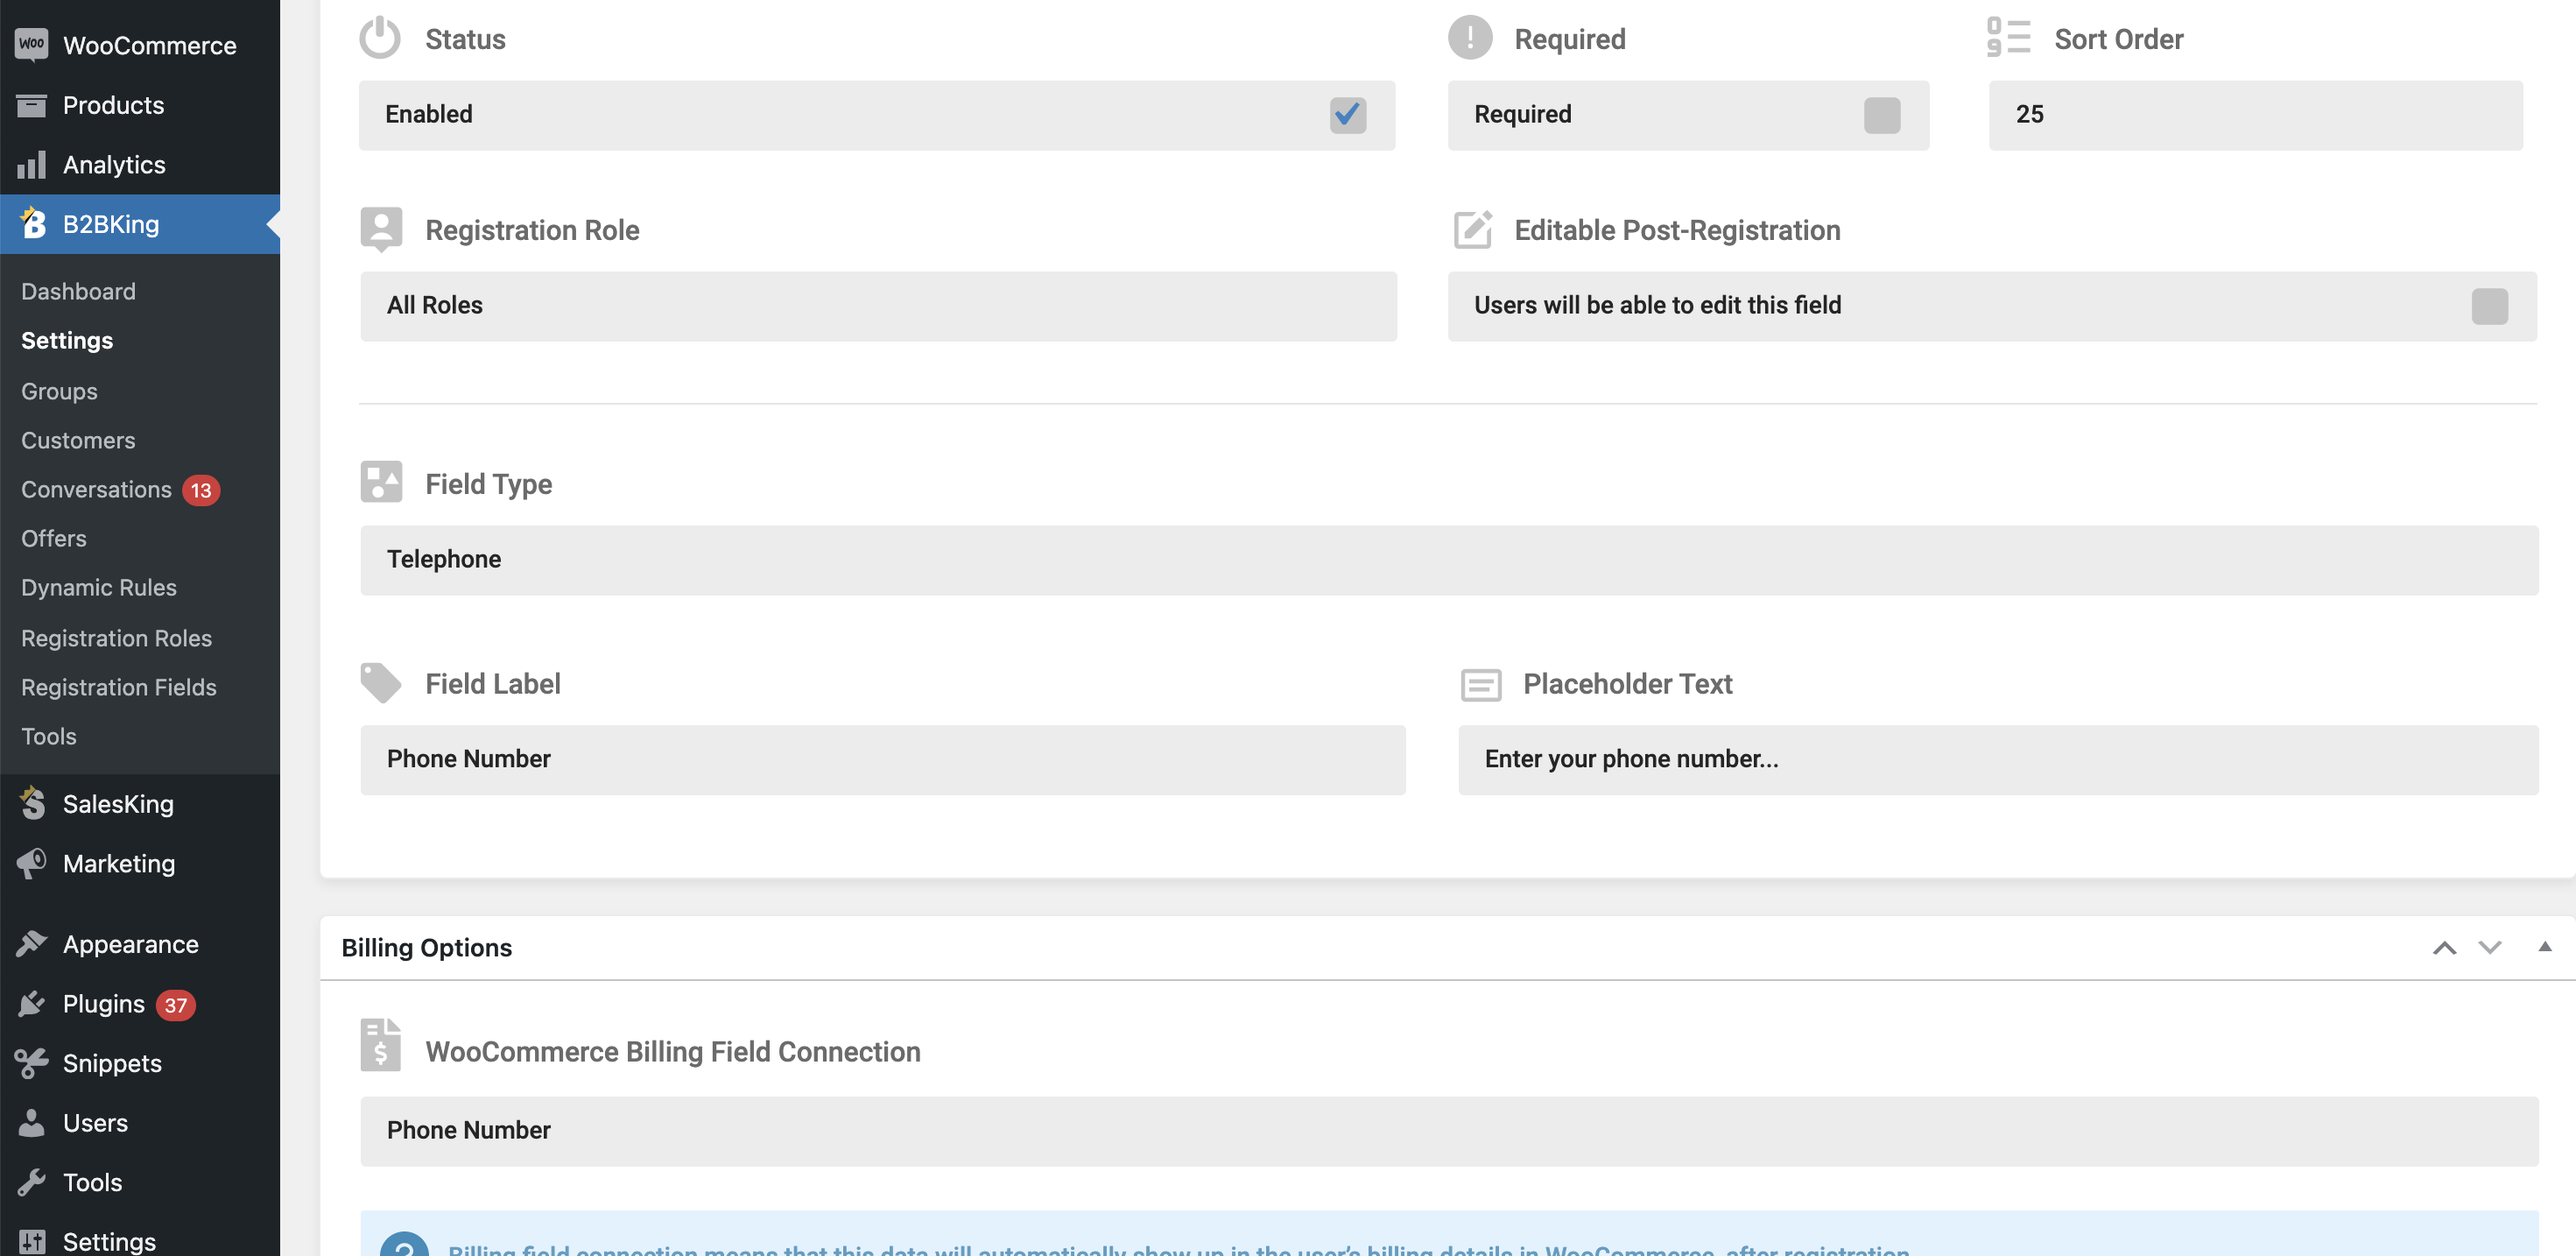This screenshot has height=1256, width=2576.
Task: Click the Field Label input box
Action: click(x=883, y=759)
